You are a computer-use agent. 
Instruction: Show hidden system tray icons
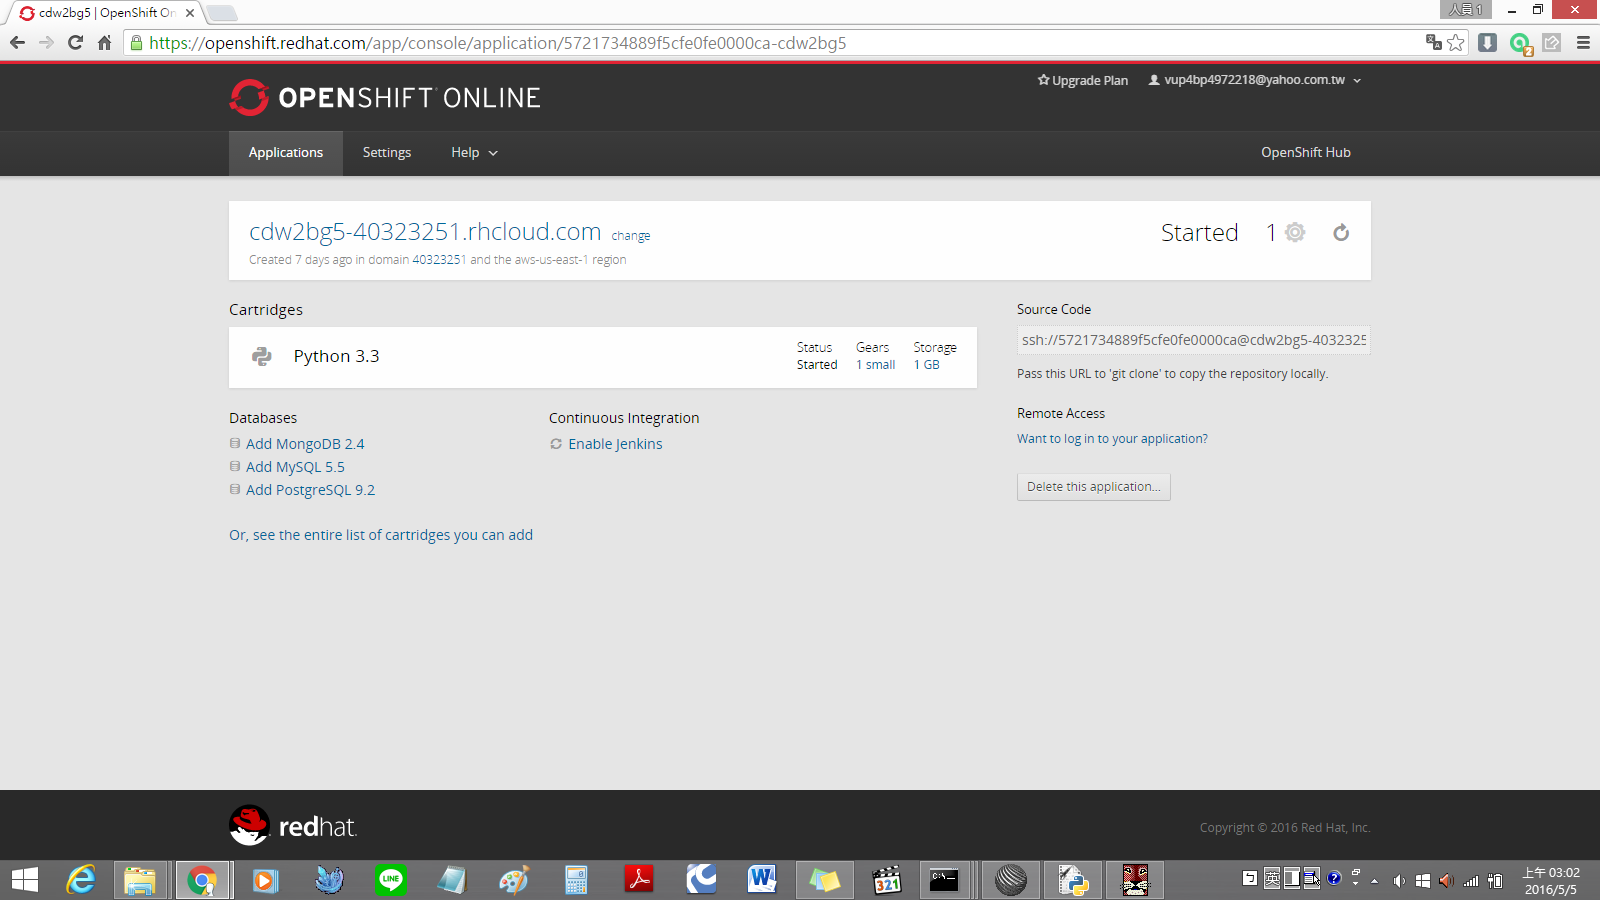tap(1375, 881)
